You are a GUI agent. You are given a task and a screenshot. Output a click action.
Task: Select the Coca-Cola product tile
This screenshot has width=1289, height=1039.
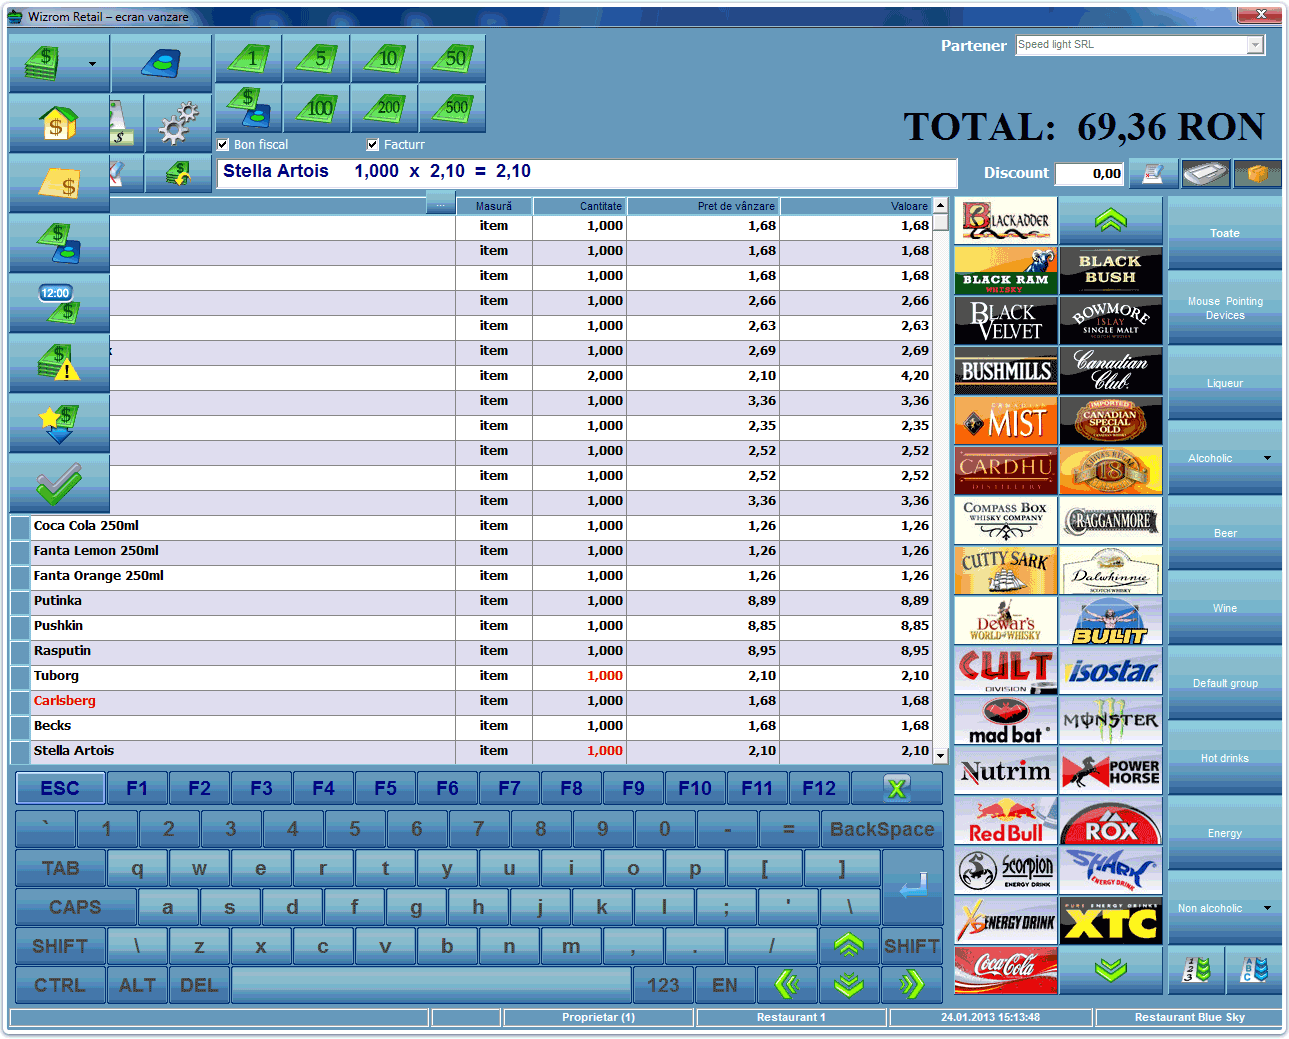click(1006, 970)
